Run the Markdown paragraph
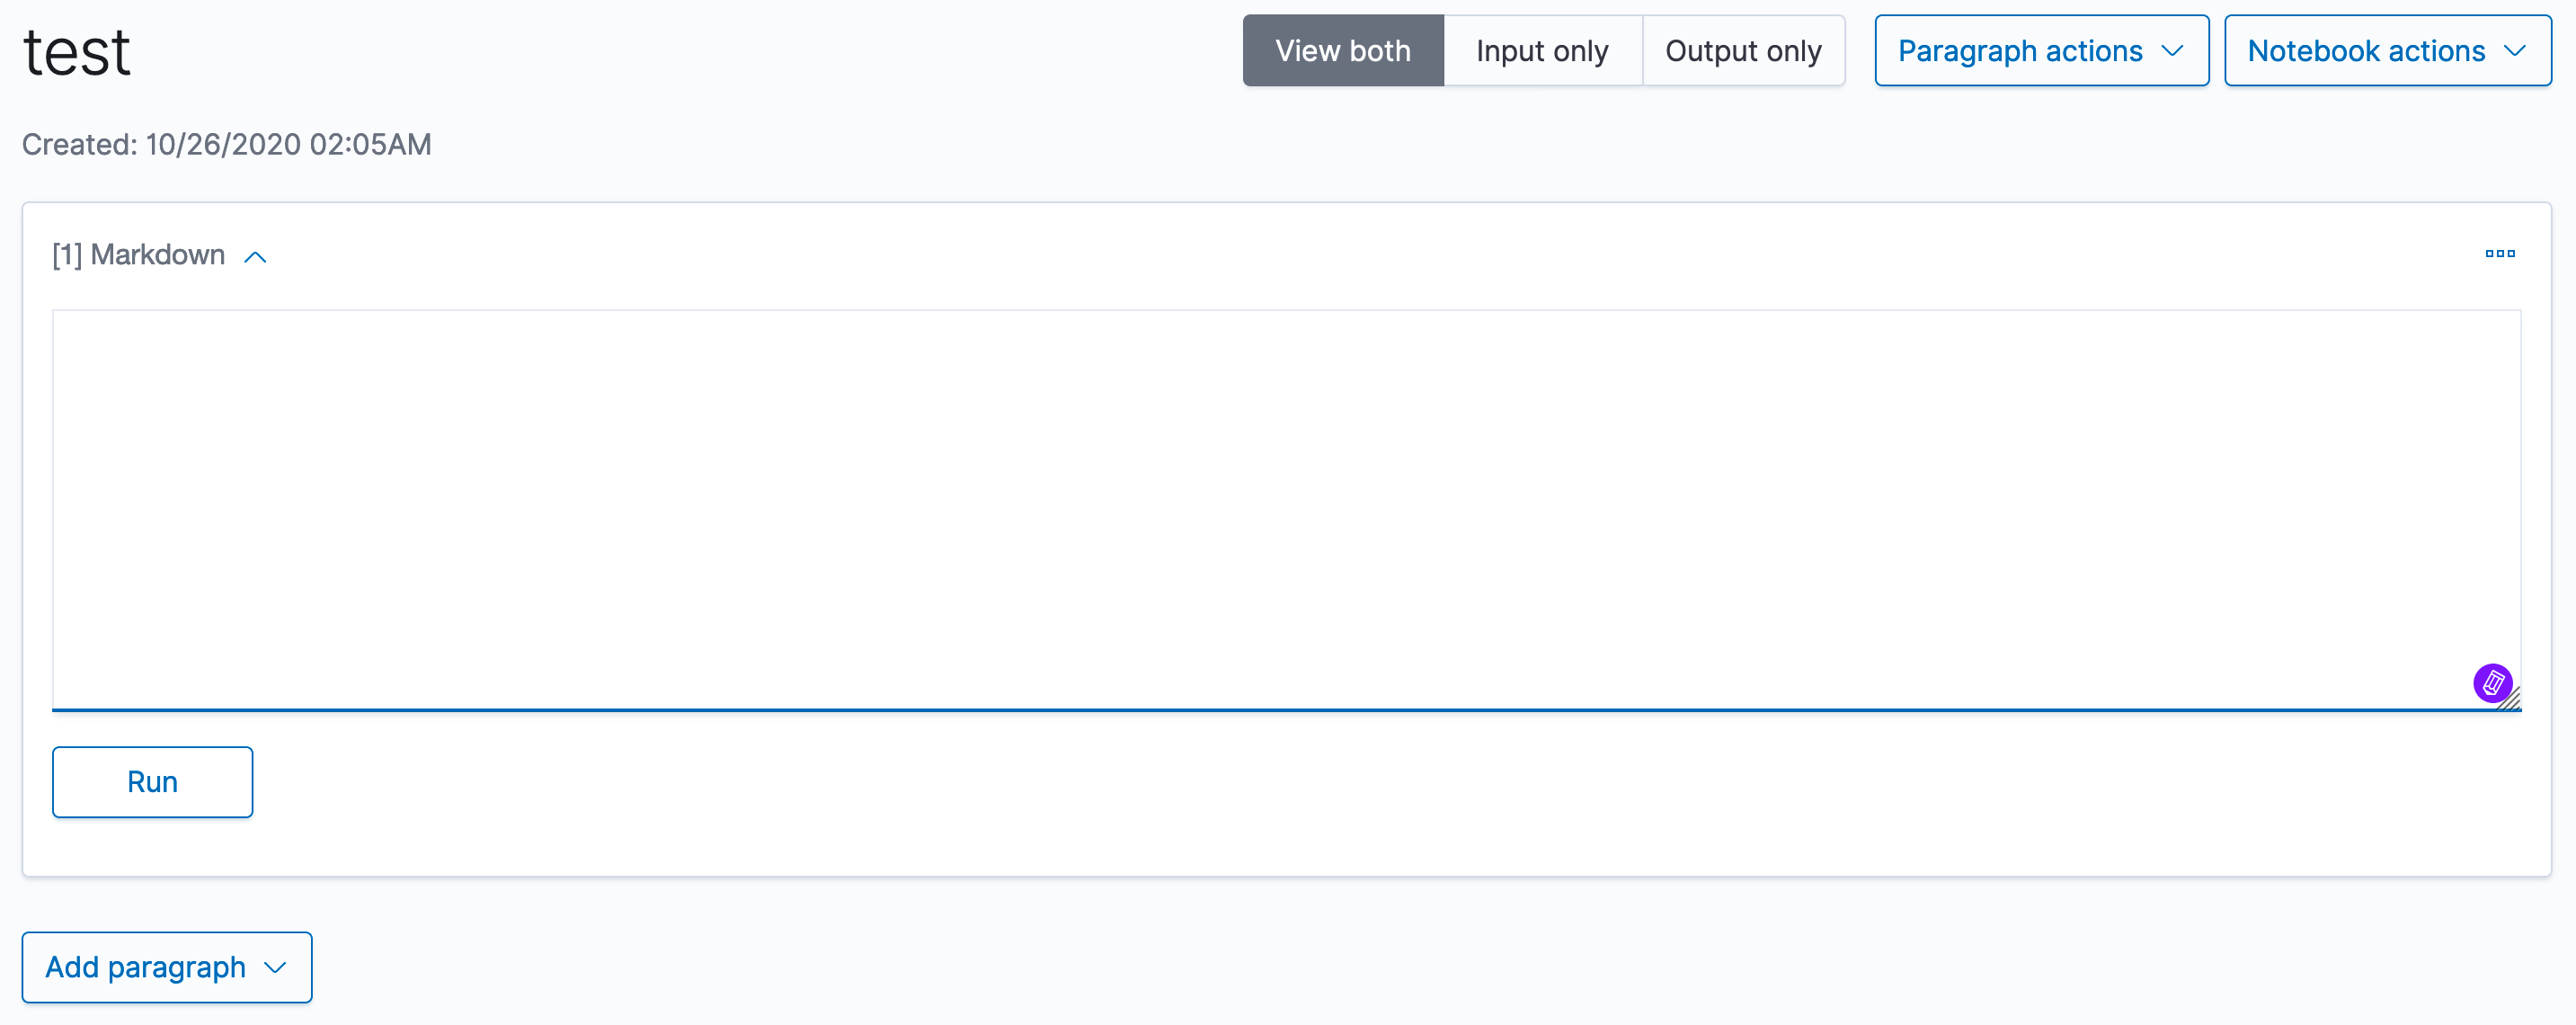 click(152, 782)
